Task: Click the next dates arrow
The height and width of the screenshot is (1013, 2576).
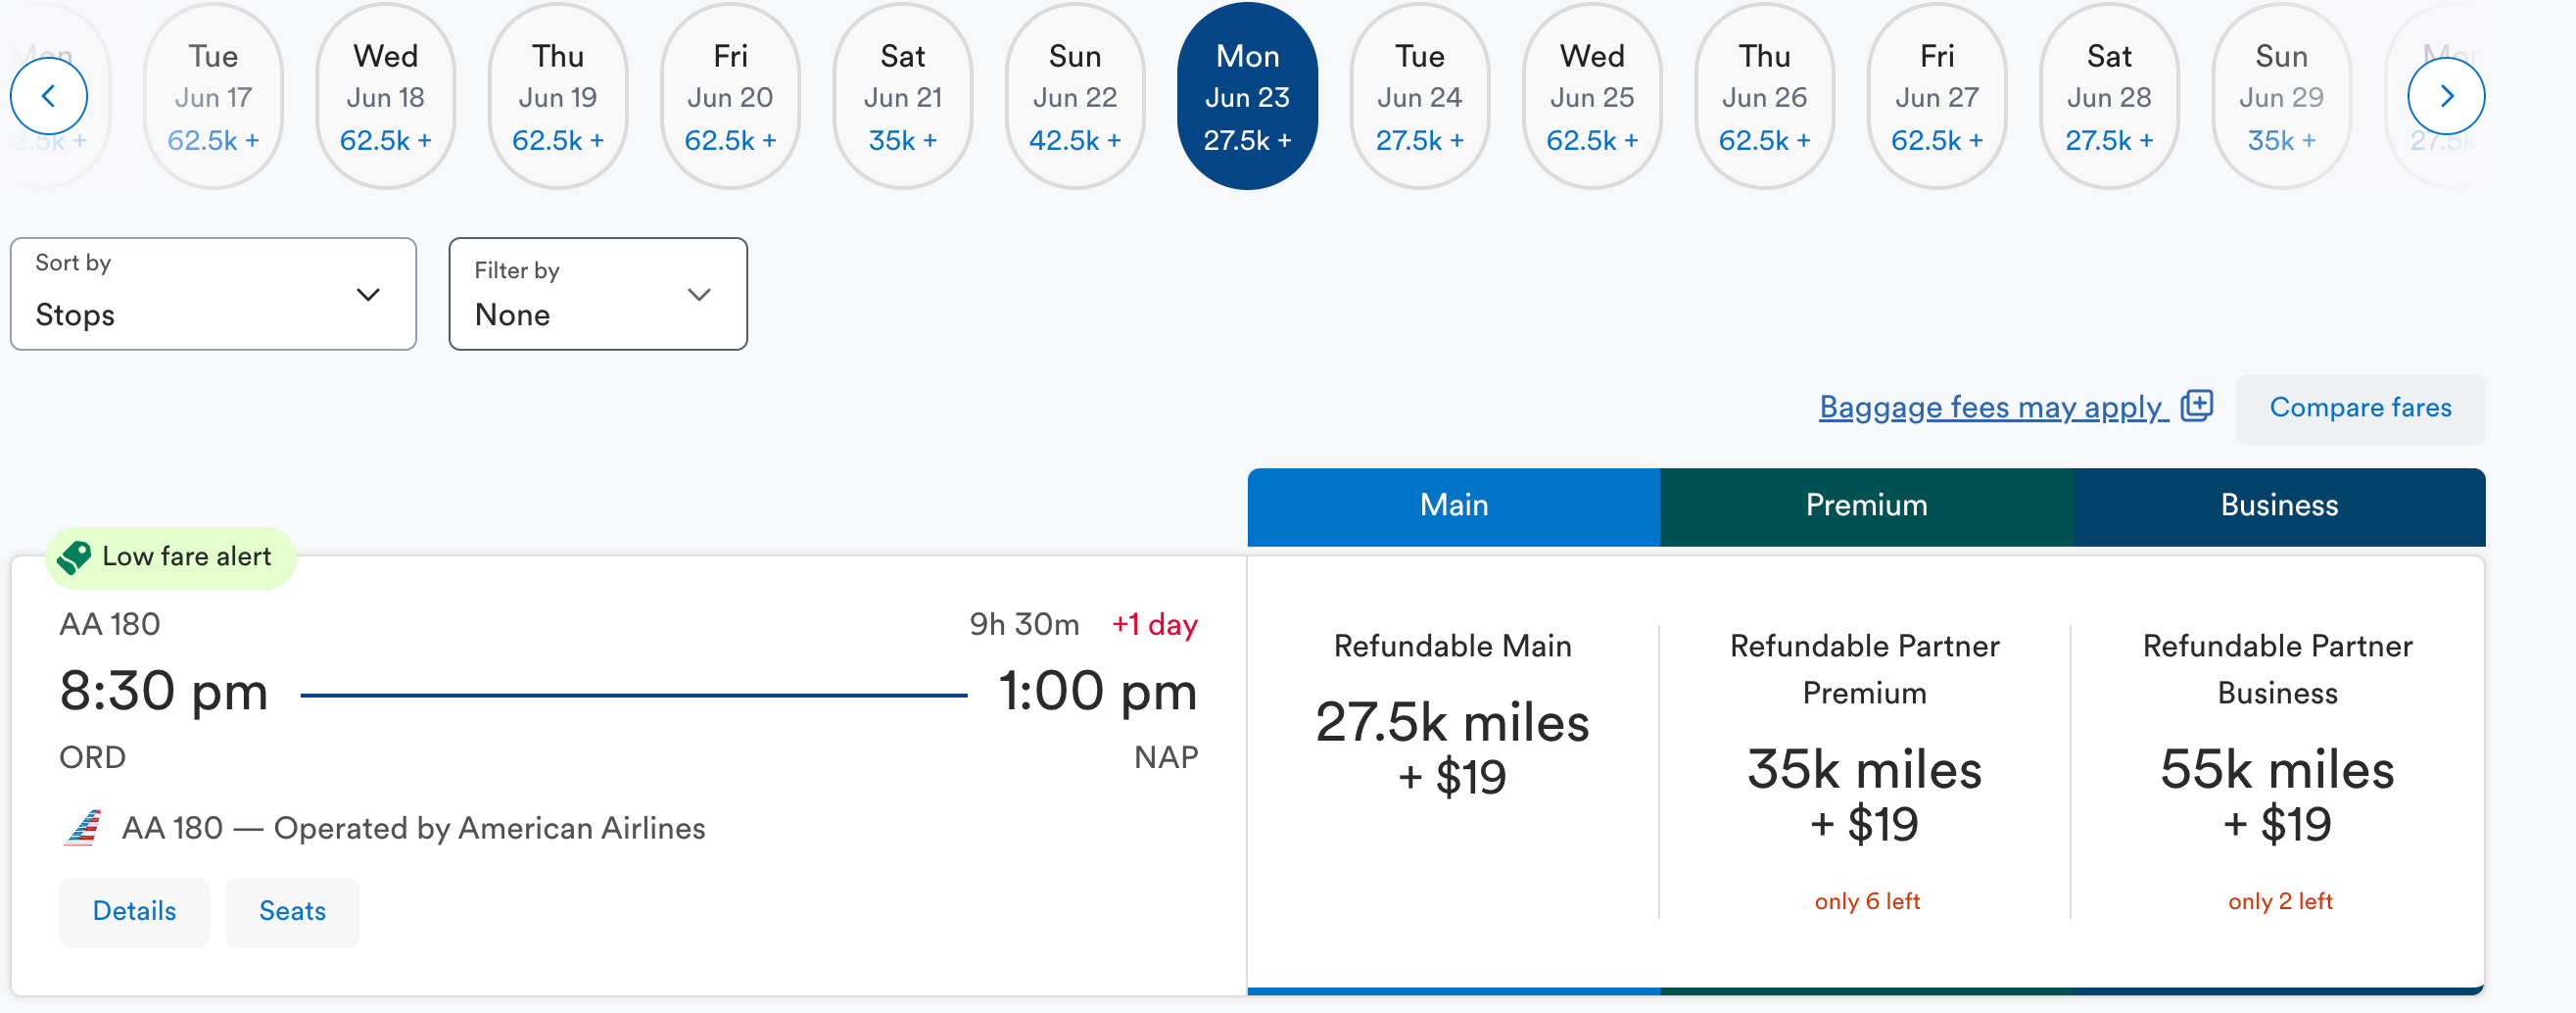Action: tap(2445, 96)
